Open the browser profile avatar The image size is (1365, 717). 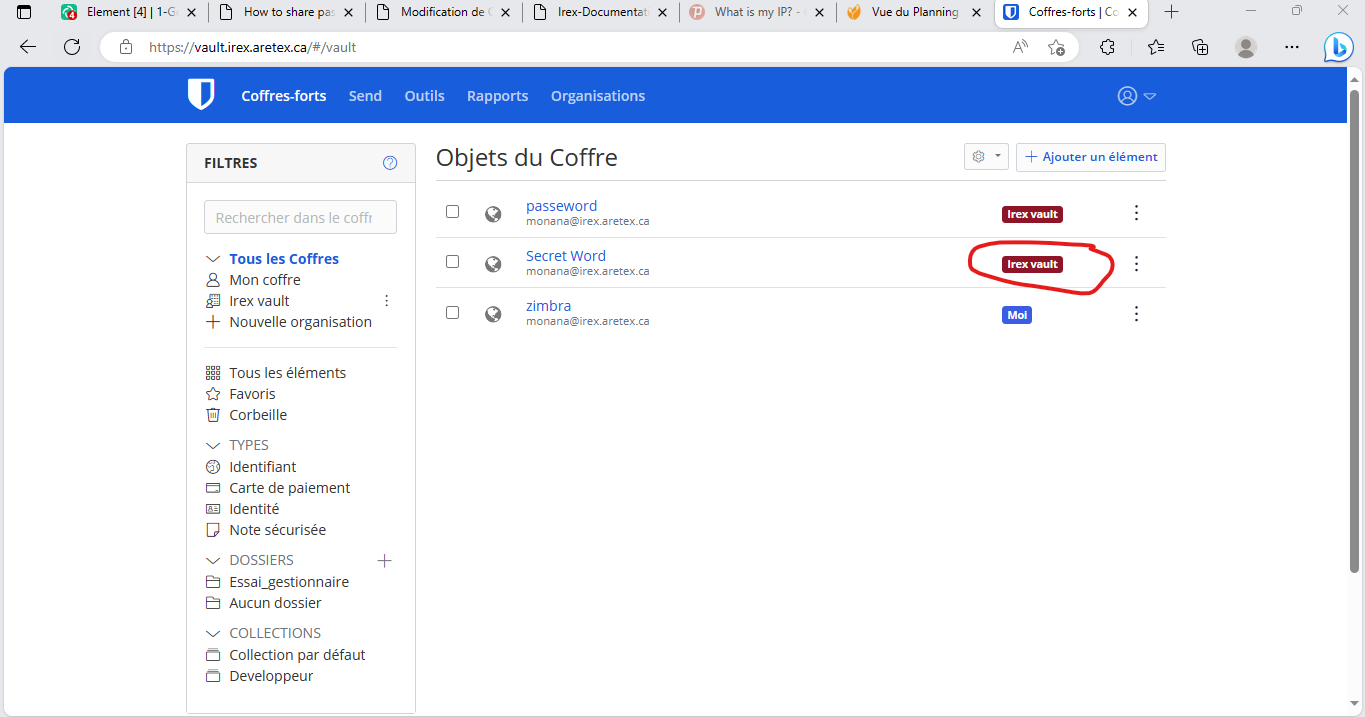tap(1246, 47)
